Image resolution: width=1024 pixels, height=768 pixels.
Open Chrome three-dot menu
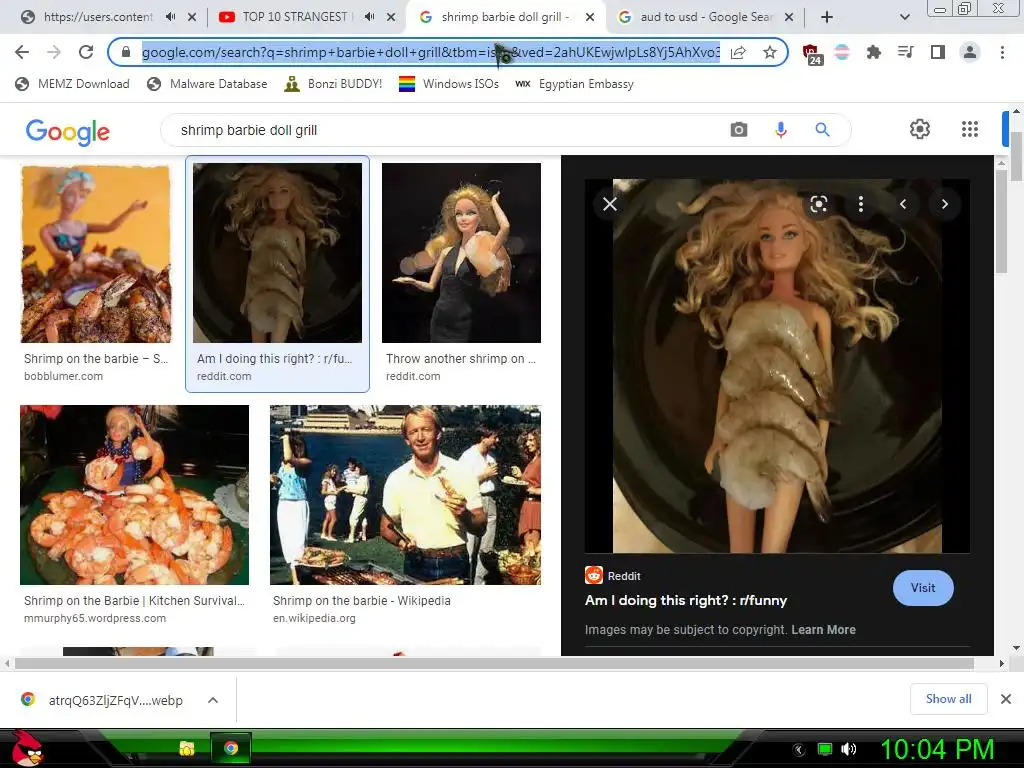click(1002, 52)
